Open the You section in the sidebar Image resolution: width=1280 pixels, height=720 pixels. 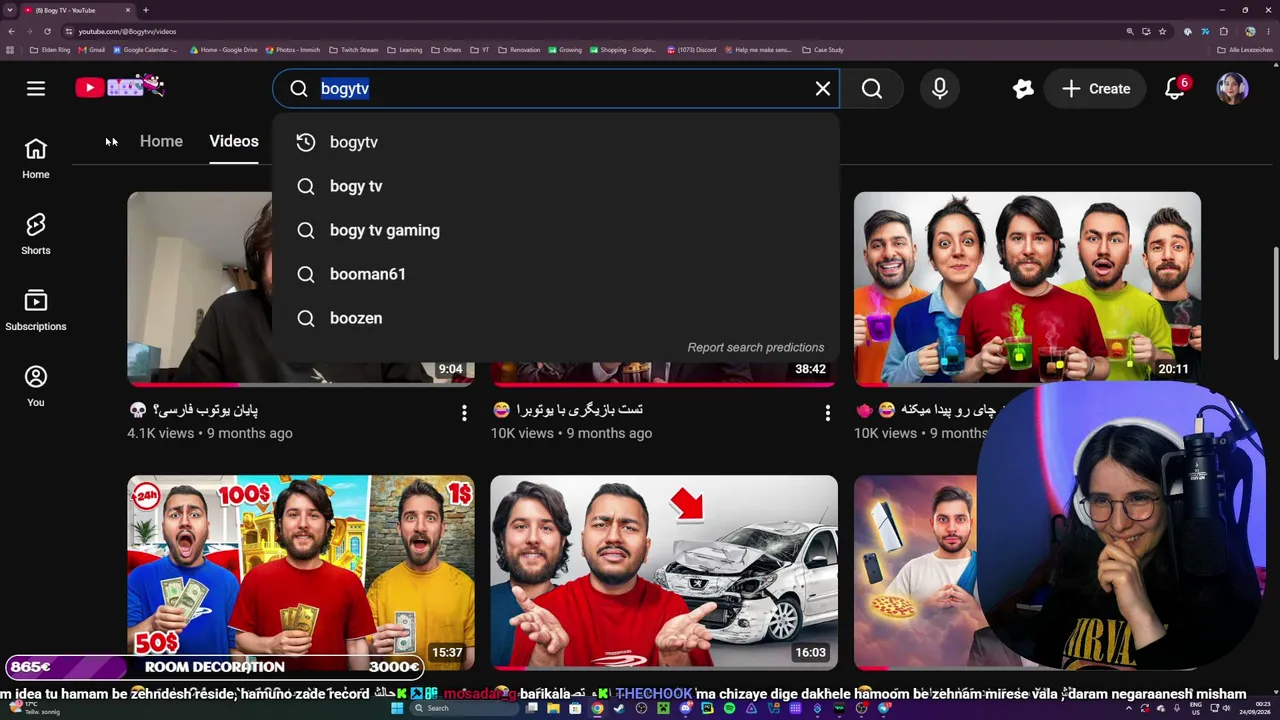36,387
